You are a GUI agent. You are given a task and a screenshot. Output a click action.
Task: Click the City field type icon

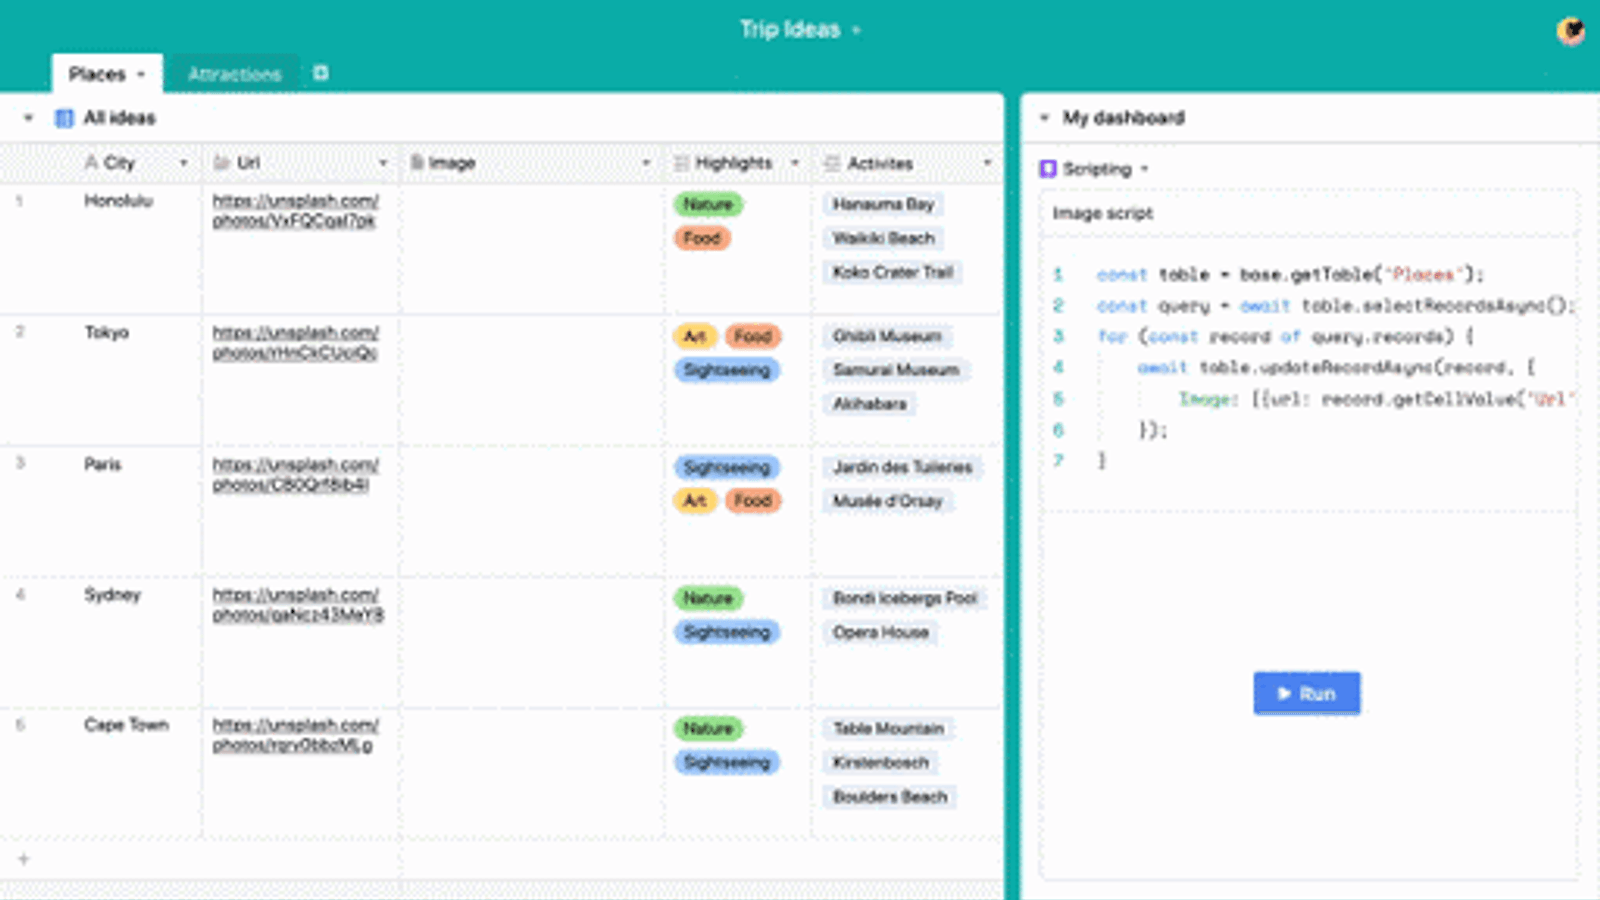tap(92, 163)
